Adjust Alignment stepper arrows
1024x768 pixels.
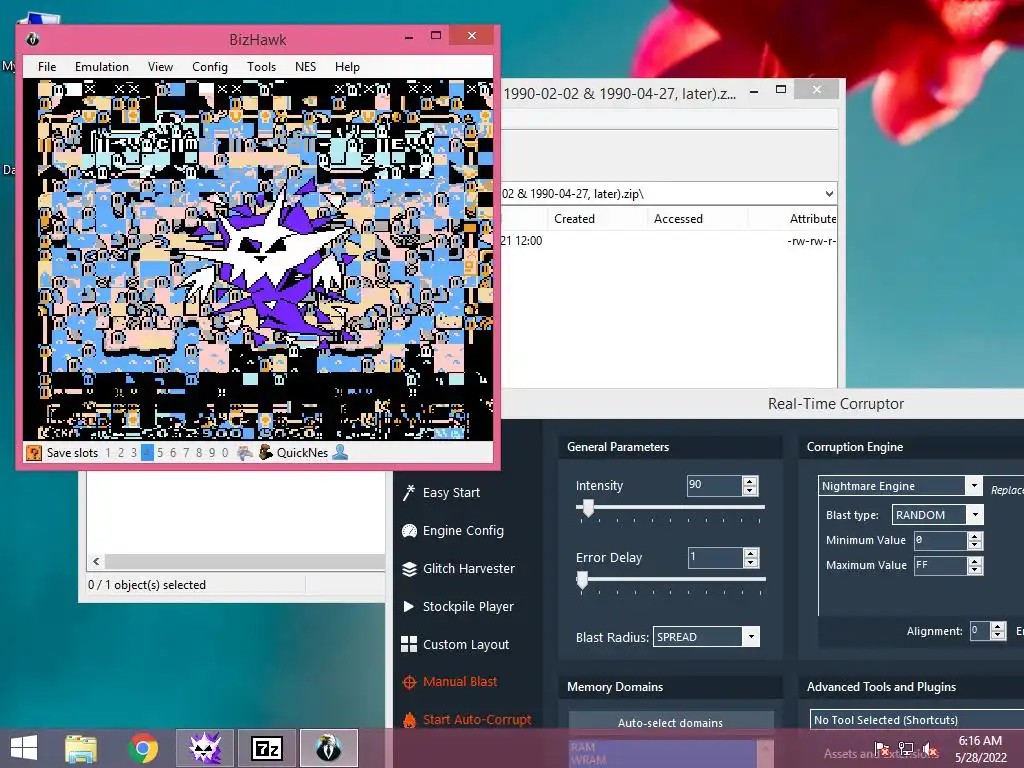click(x=997, y=631)
